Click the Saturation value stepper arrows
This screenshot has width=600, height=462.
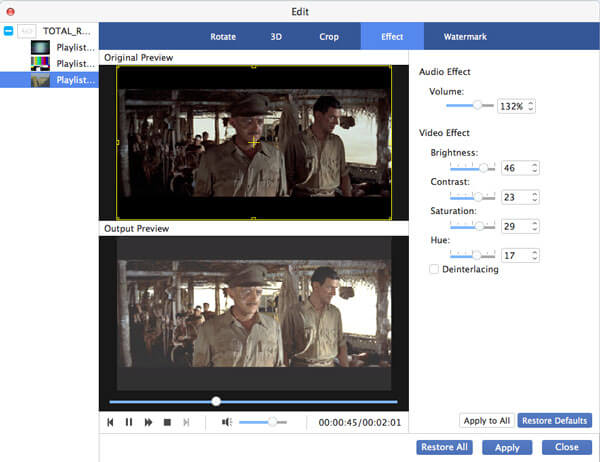(x=535, y=226)
